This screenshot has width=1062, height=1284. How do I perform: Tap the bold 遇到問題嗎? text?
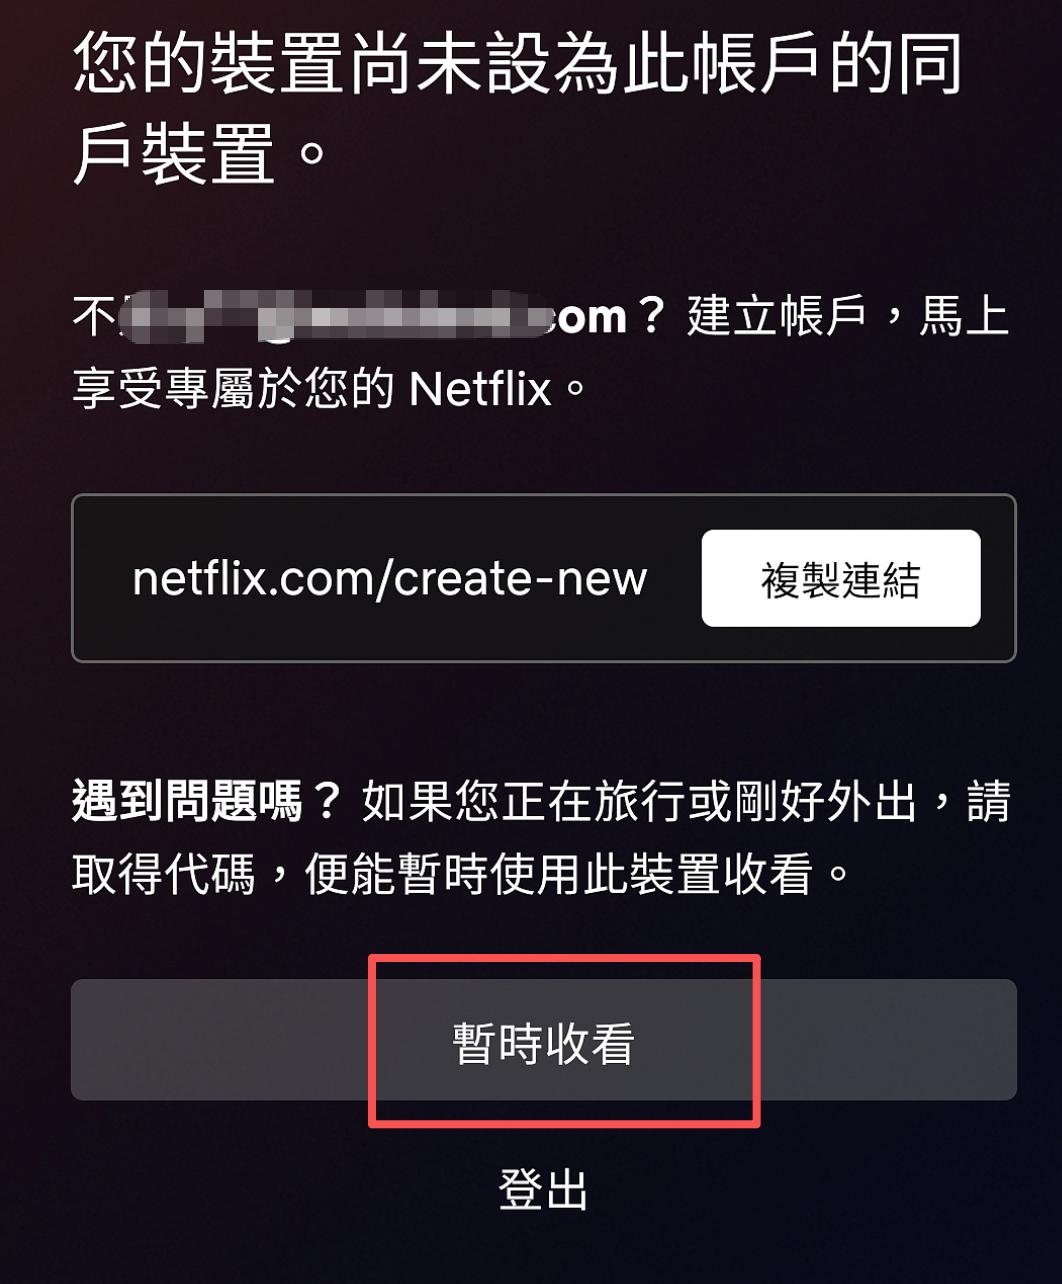point(207,802)
